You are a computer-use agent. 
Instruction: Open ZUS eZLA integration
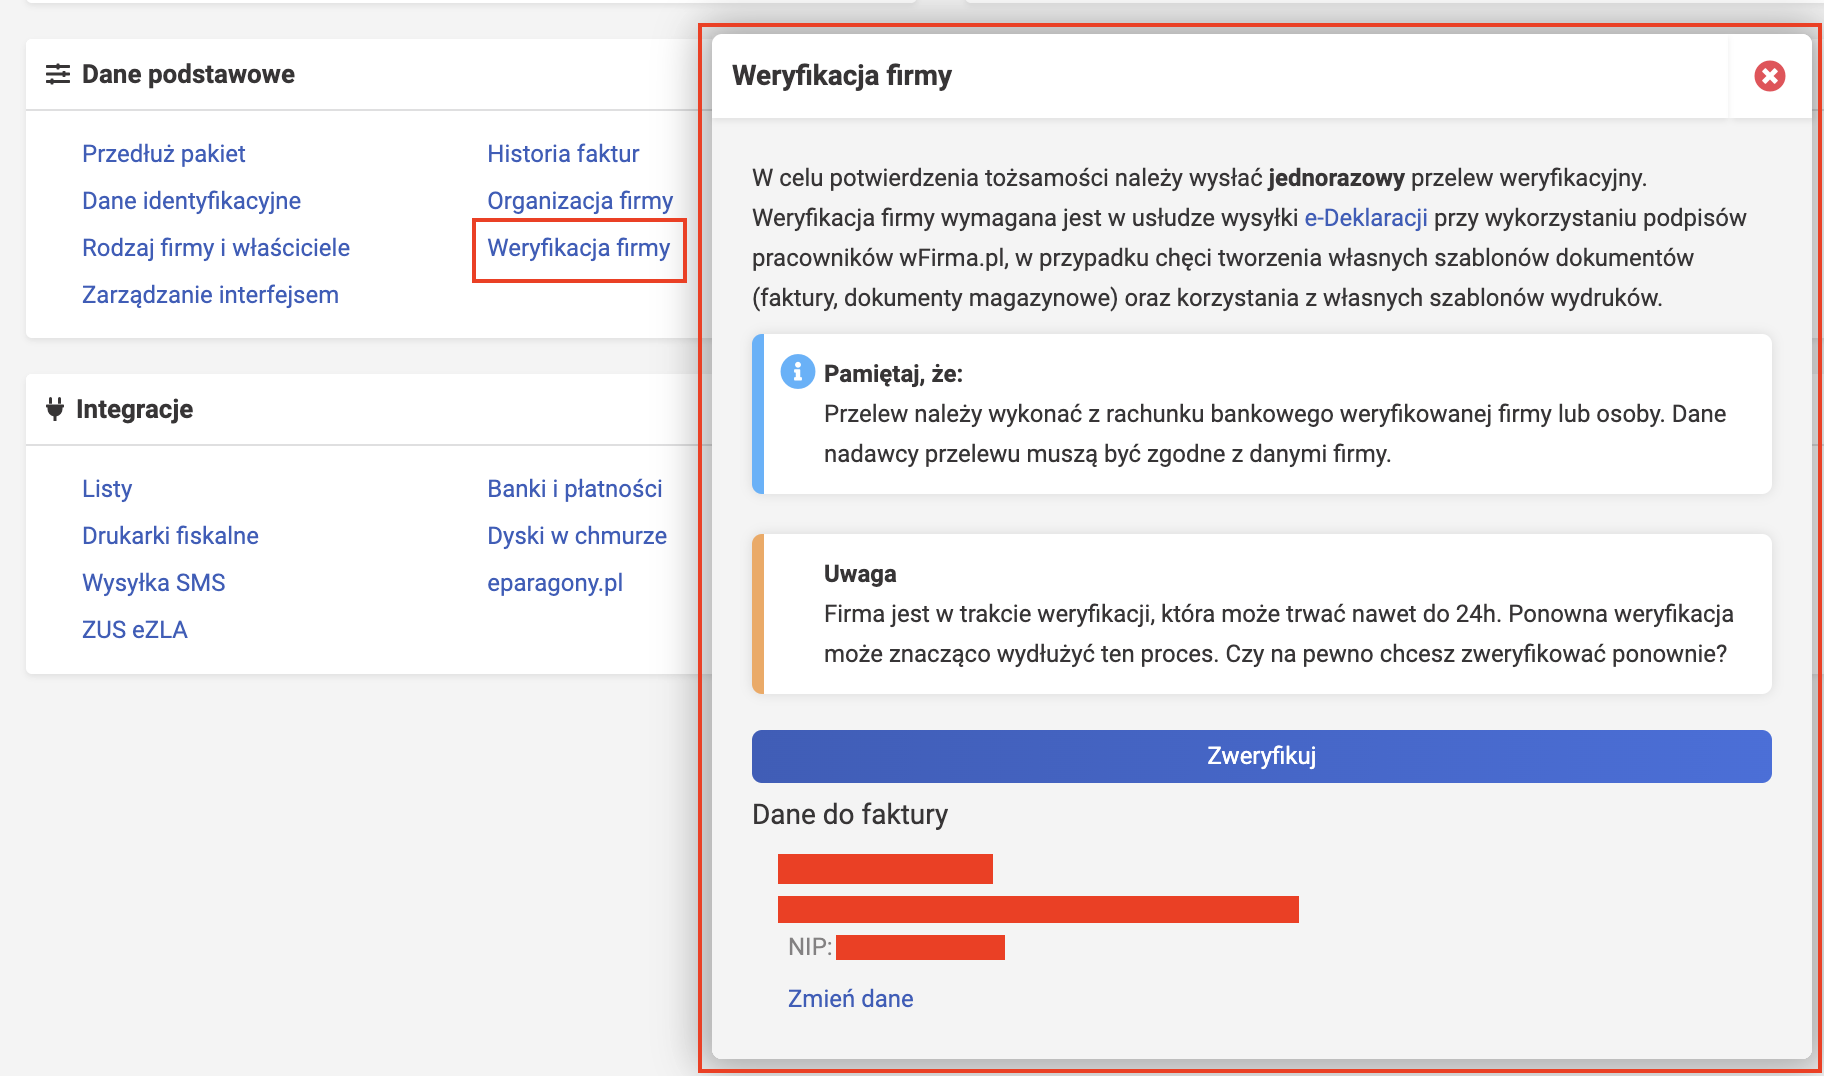[134, 630]
